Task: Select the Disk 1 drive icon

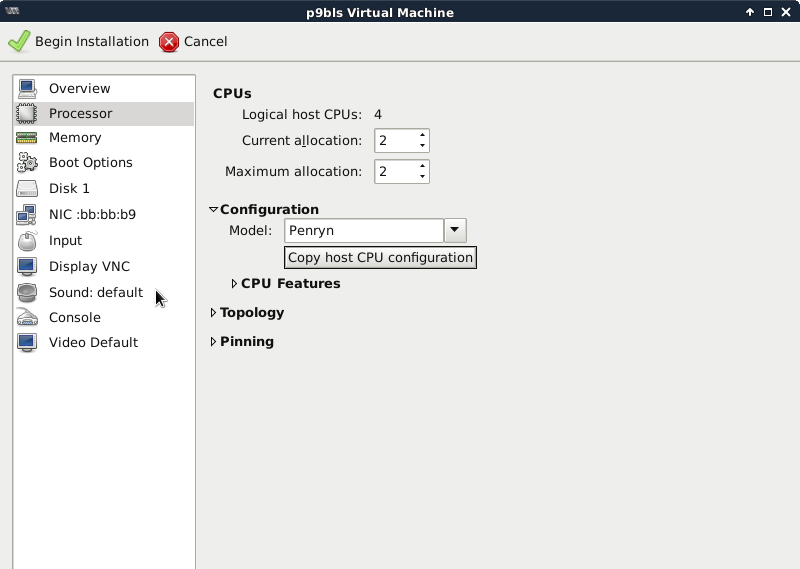Action: (x=27, y=189)
